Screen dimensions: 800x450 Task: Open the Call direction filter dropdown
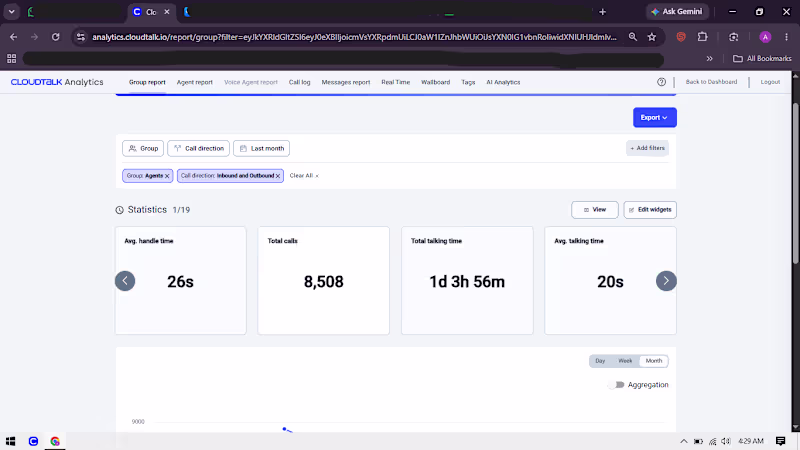(x=198, y=148)
